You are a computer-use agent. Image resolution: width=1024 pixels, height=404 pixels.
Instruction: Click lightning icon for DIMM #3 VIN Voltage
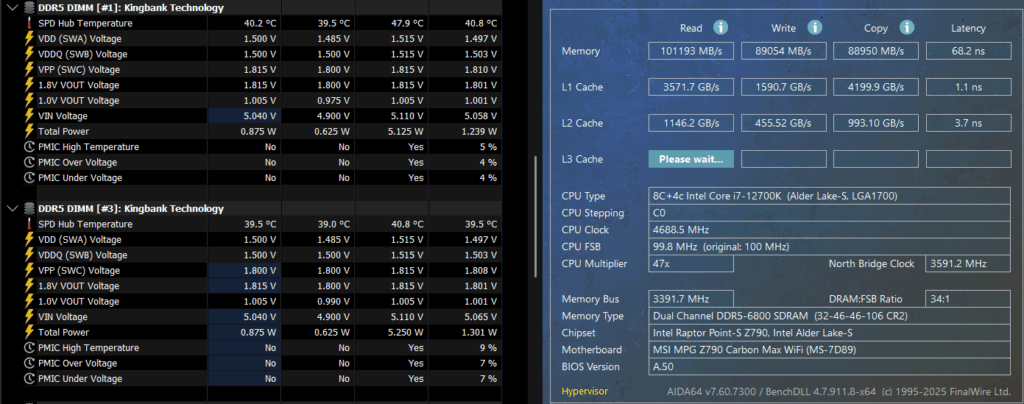29,317
